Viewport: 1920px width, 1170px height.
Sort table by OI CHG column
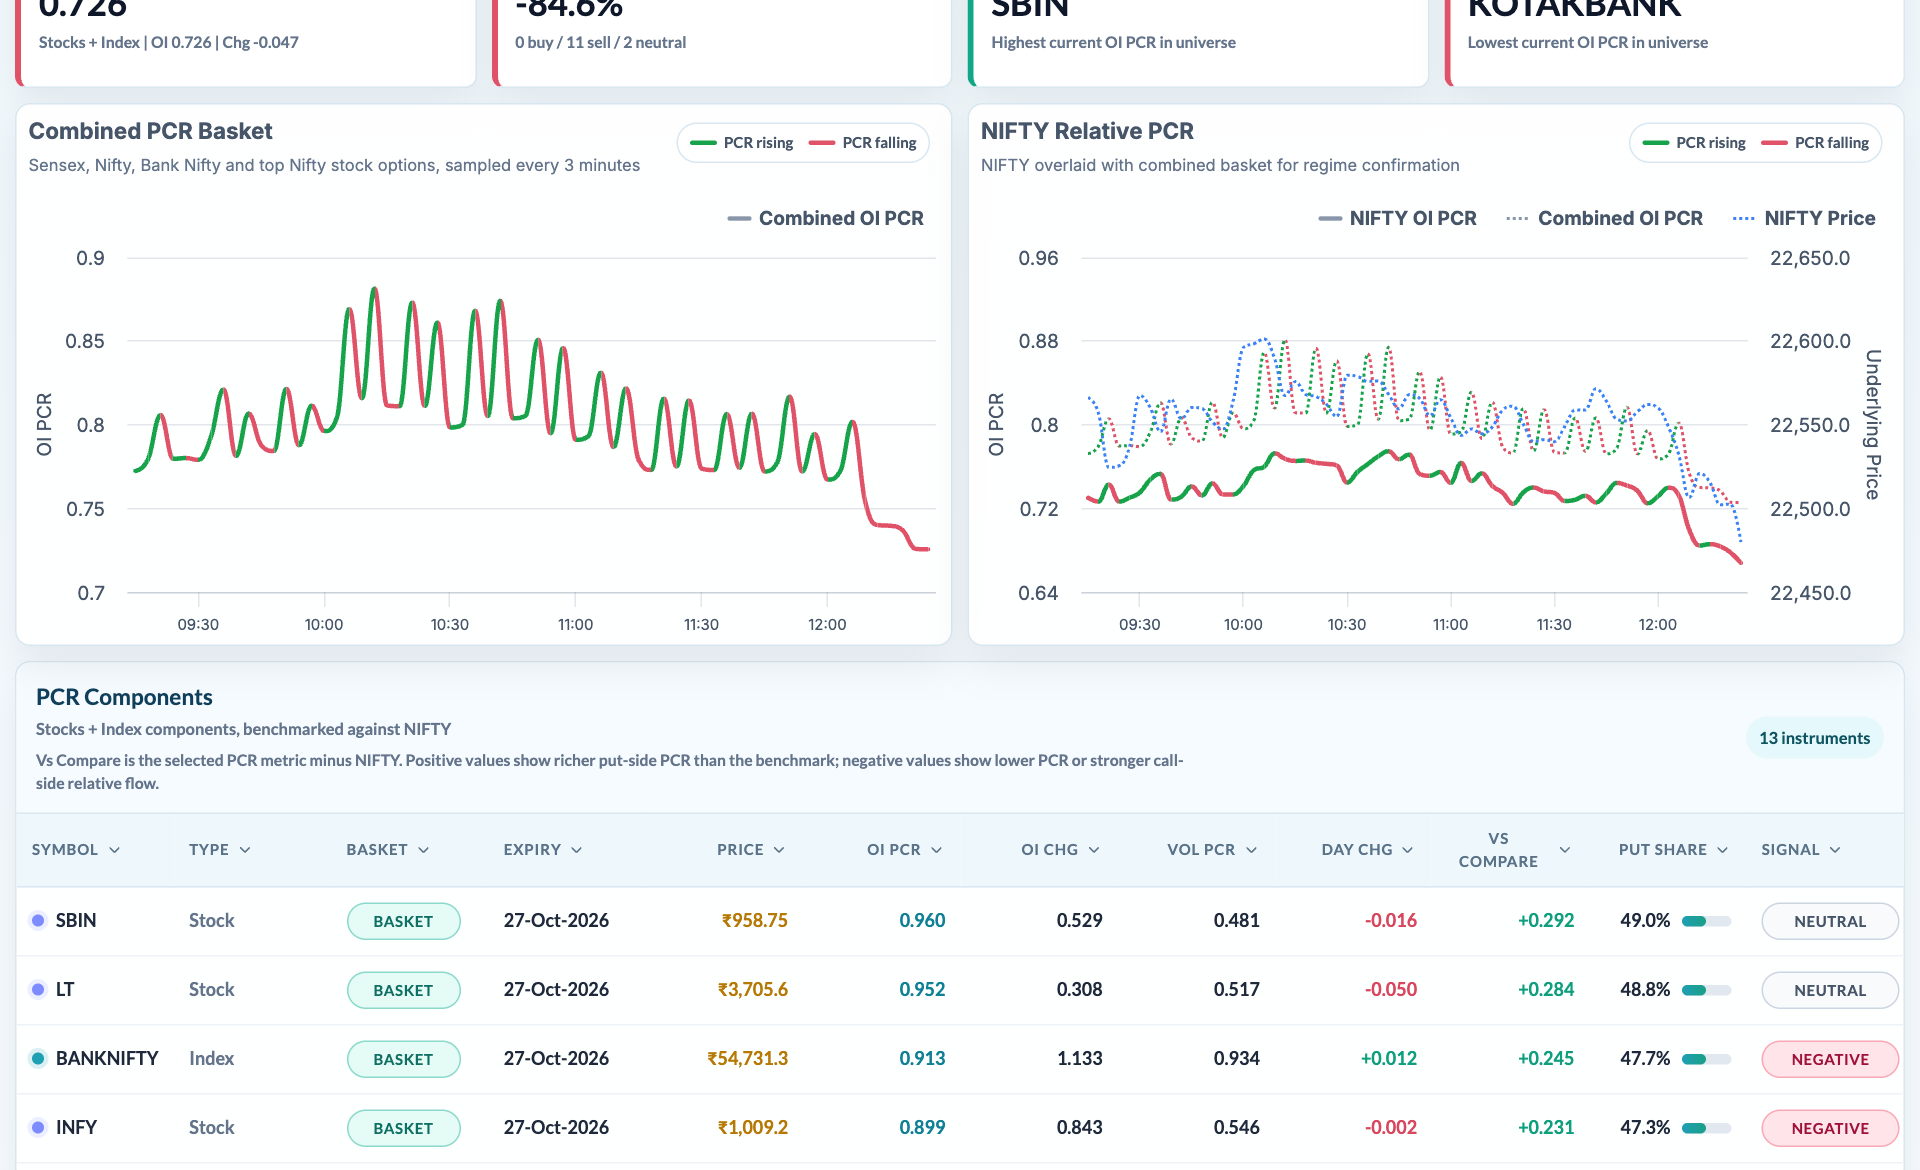click(x=1061, y=850)
